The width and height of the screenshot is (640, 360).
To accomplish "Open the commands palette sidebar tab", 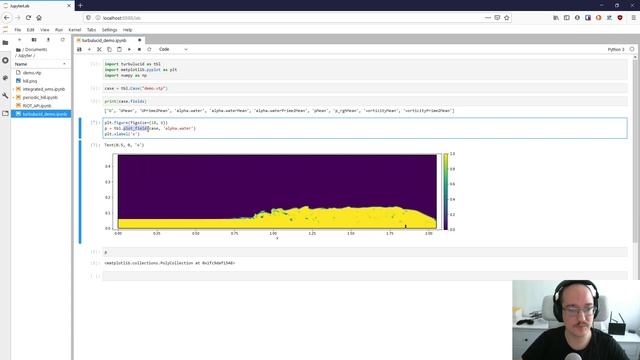I will pos(5,78).
